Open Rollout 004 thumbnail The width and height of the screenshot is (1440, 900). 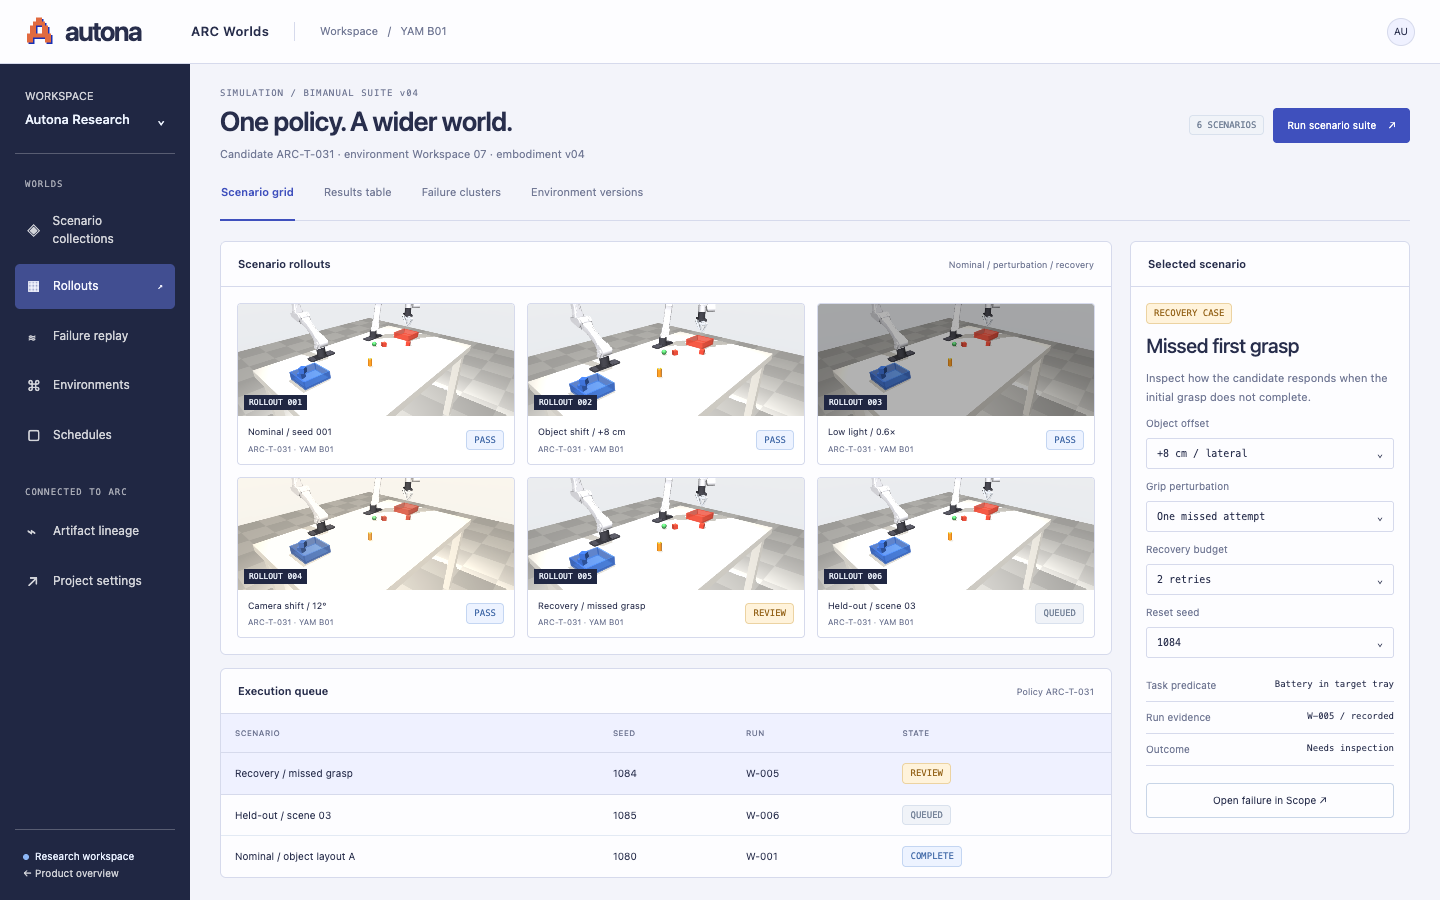pos(376,534)
